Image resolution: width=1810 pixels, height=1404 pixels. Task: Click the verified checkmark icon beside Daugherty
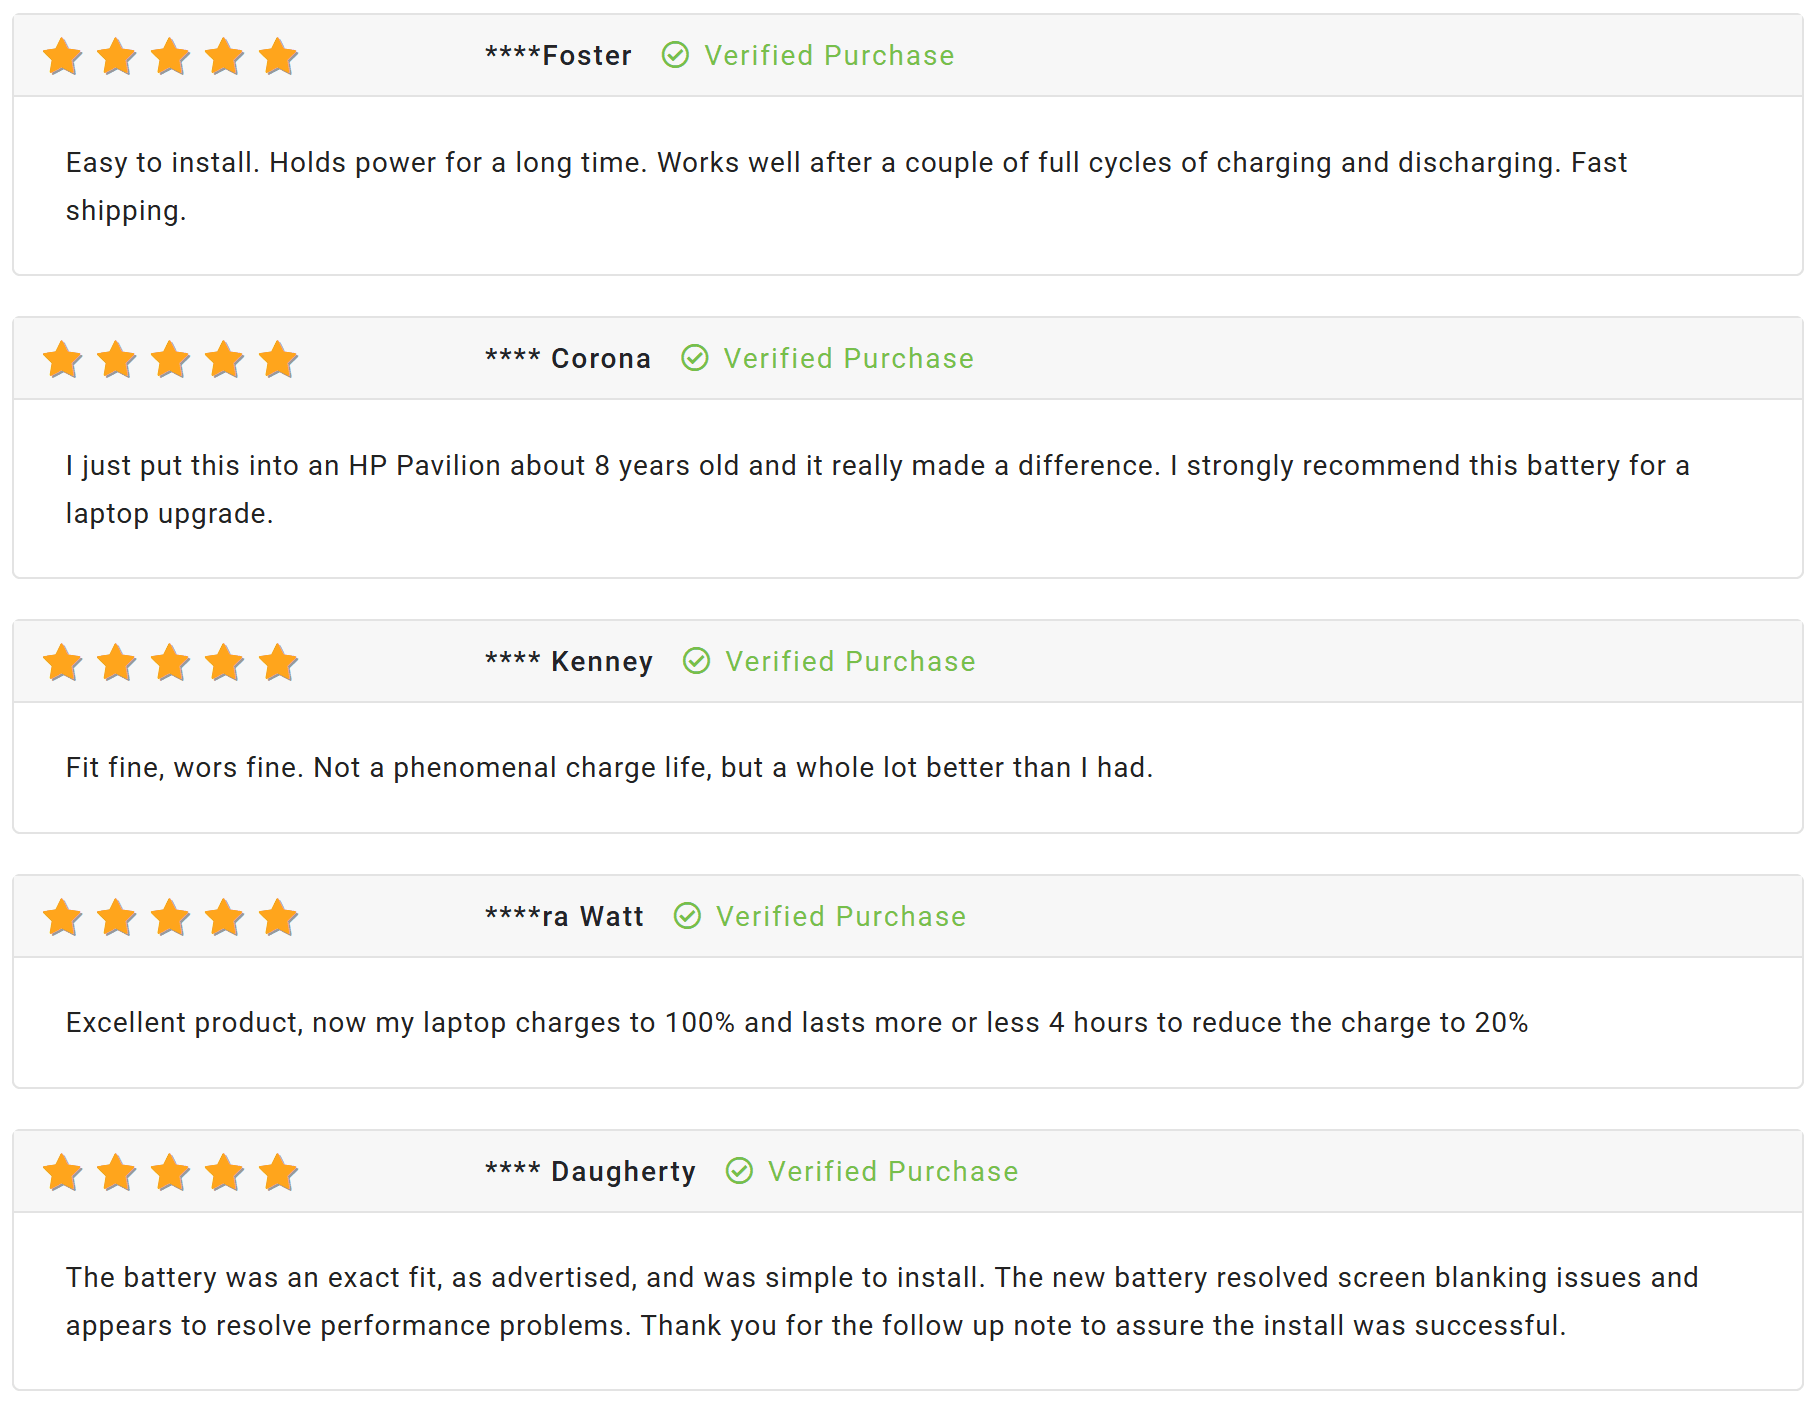pyautogui.click(x=739, y=1171)
